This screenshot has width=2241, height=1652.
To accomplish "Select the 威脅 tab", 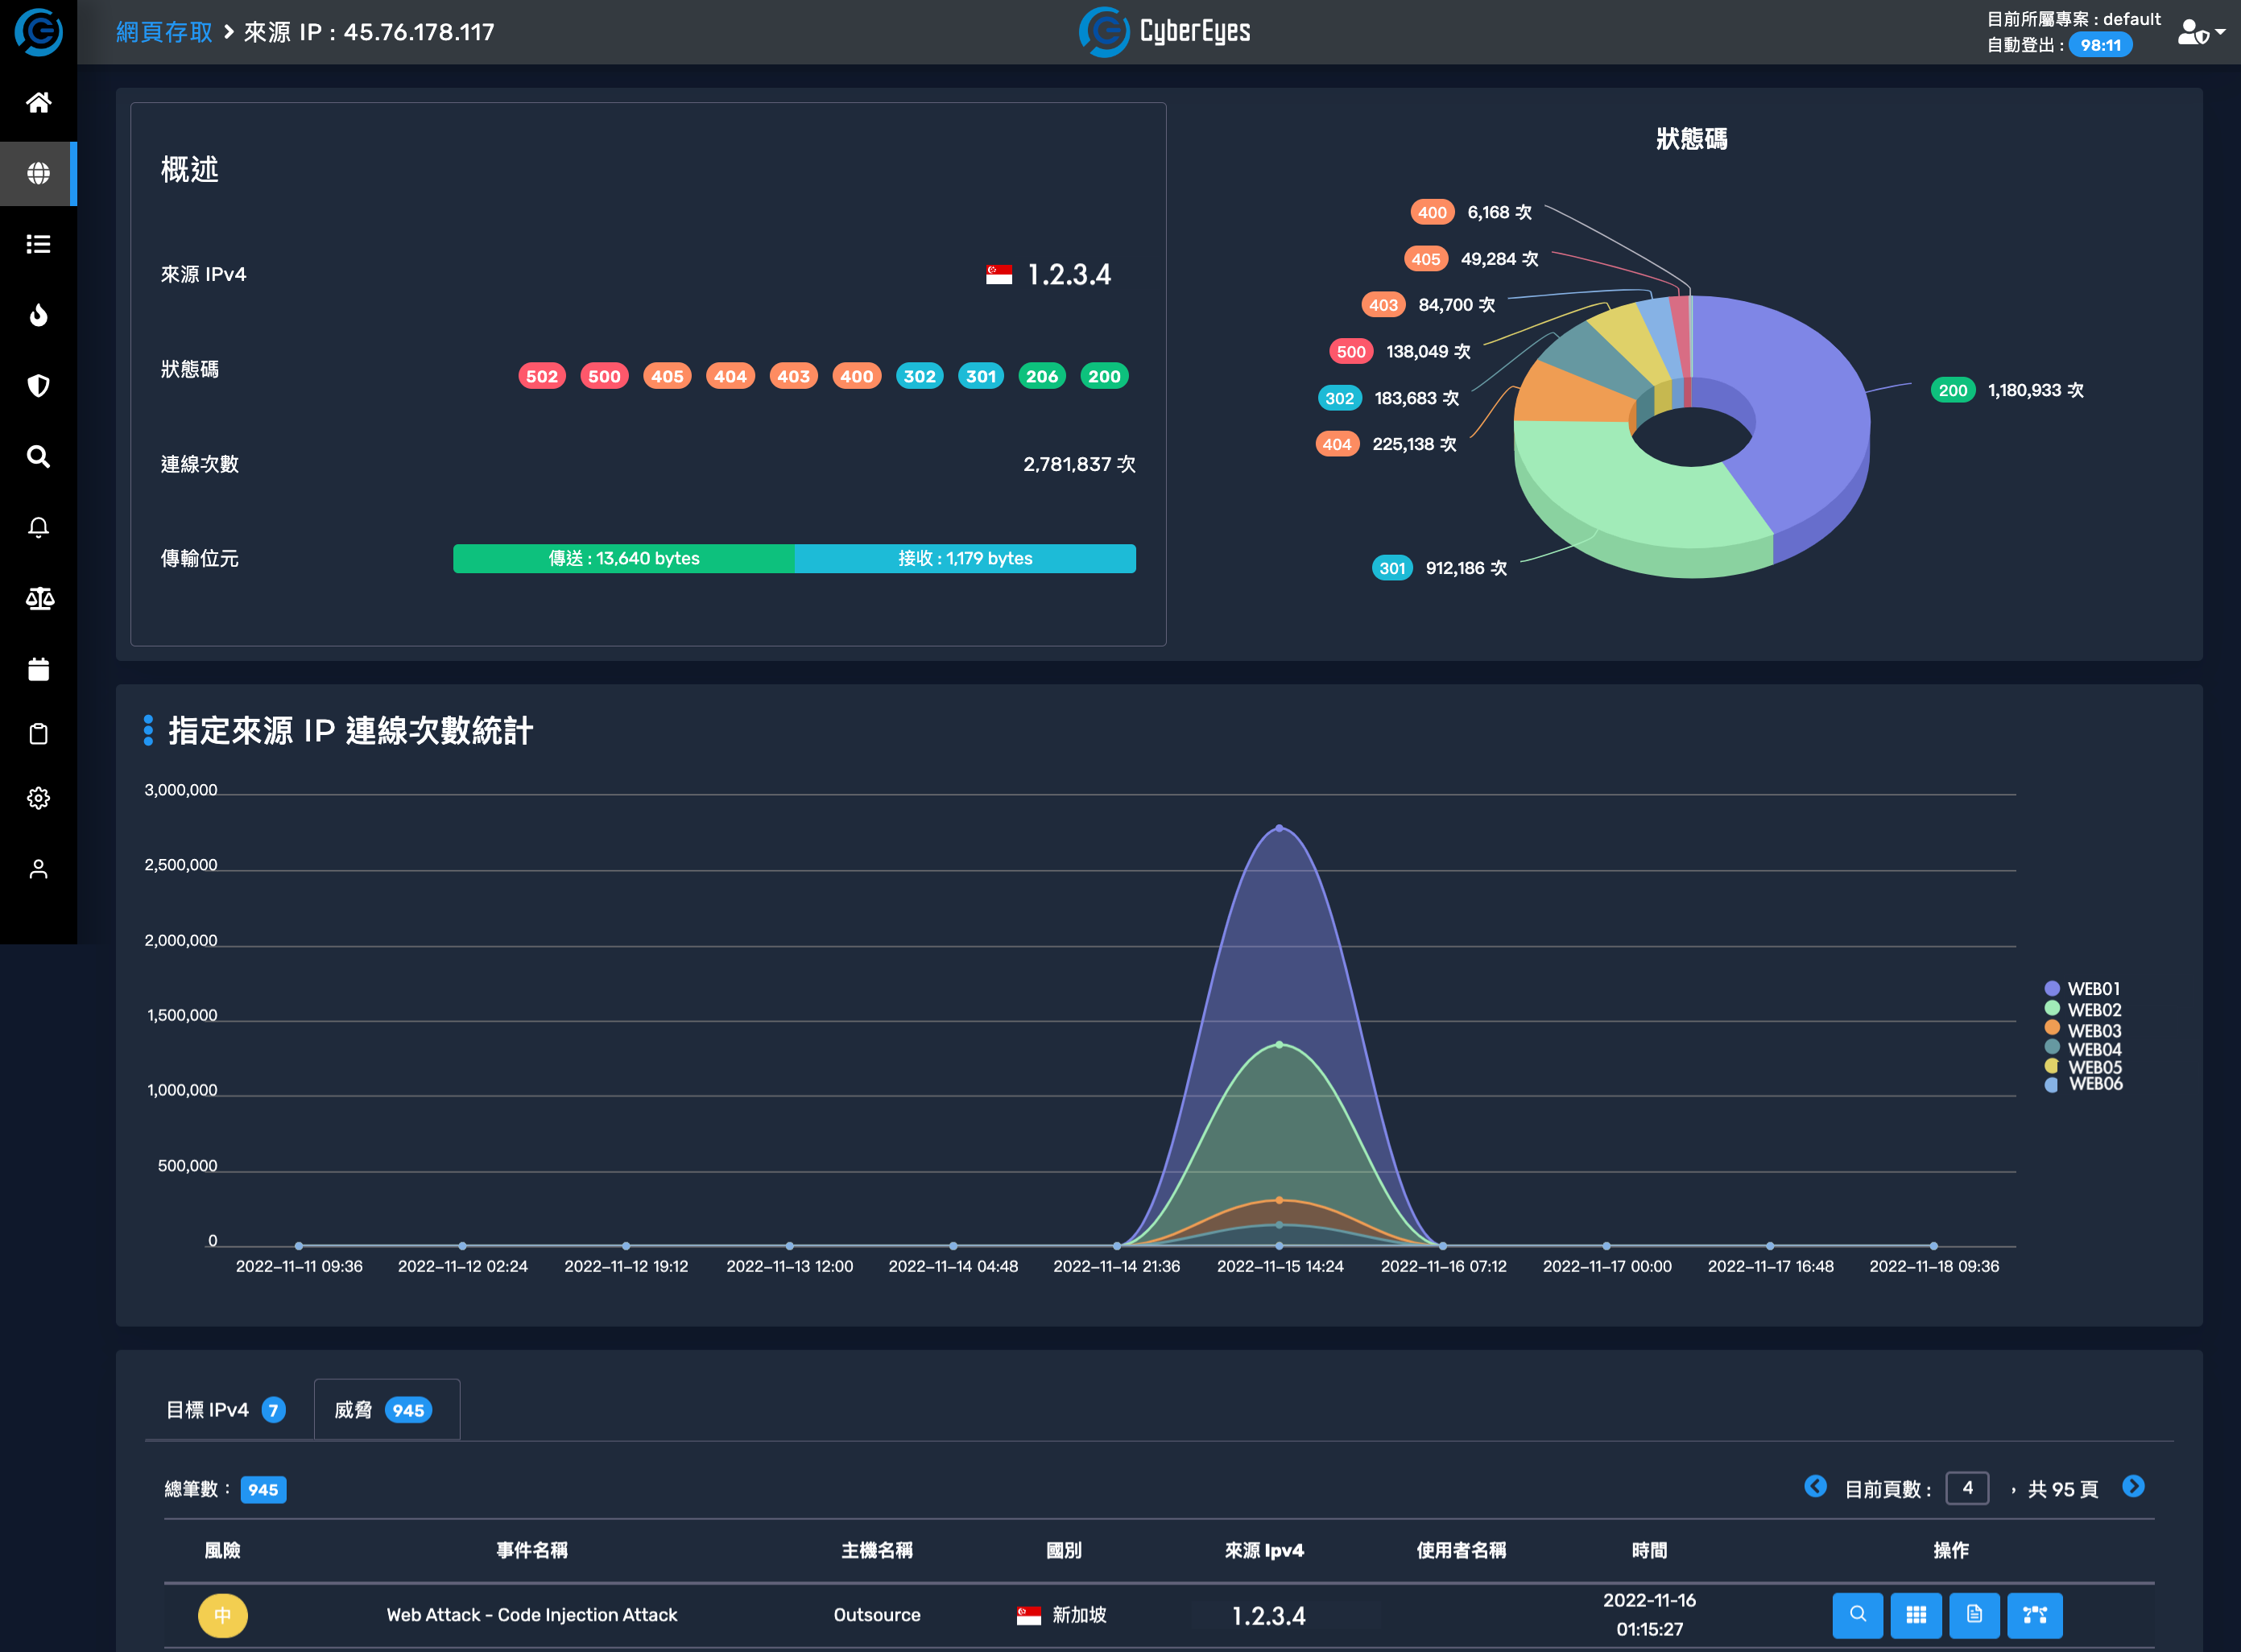I will click(385, 1409).
